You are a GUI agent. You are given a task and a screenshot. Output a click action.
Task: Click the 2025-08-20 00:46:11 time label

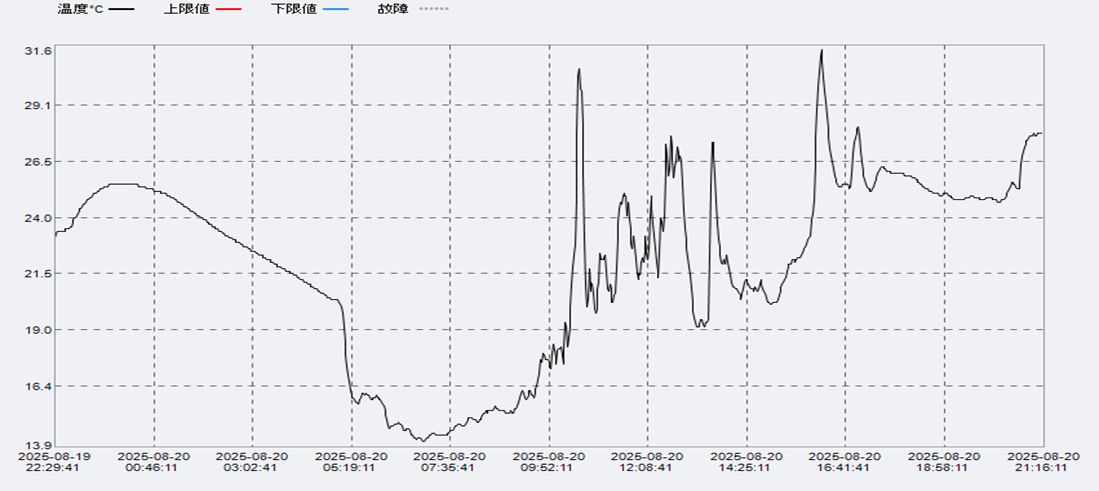(x=154, y=462)
